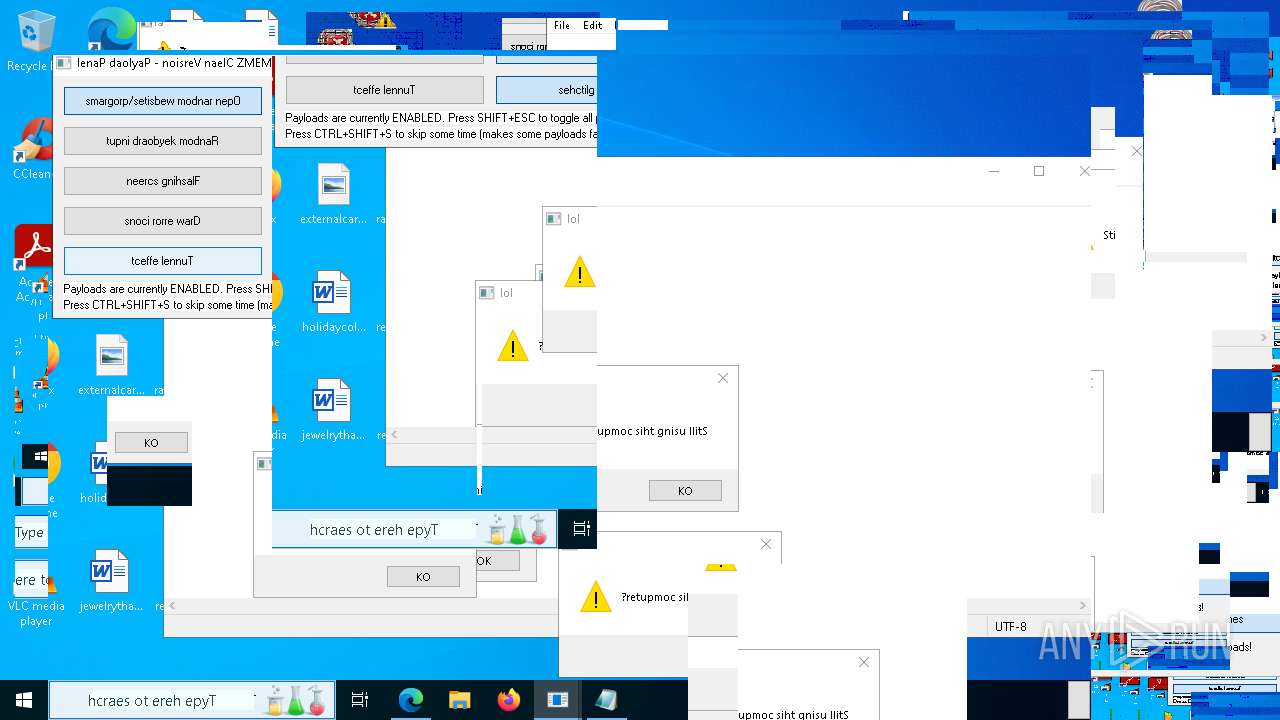
Task: Click the 'sehctilg' payload button
Action: (547, 90)
